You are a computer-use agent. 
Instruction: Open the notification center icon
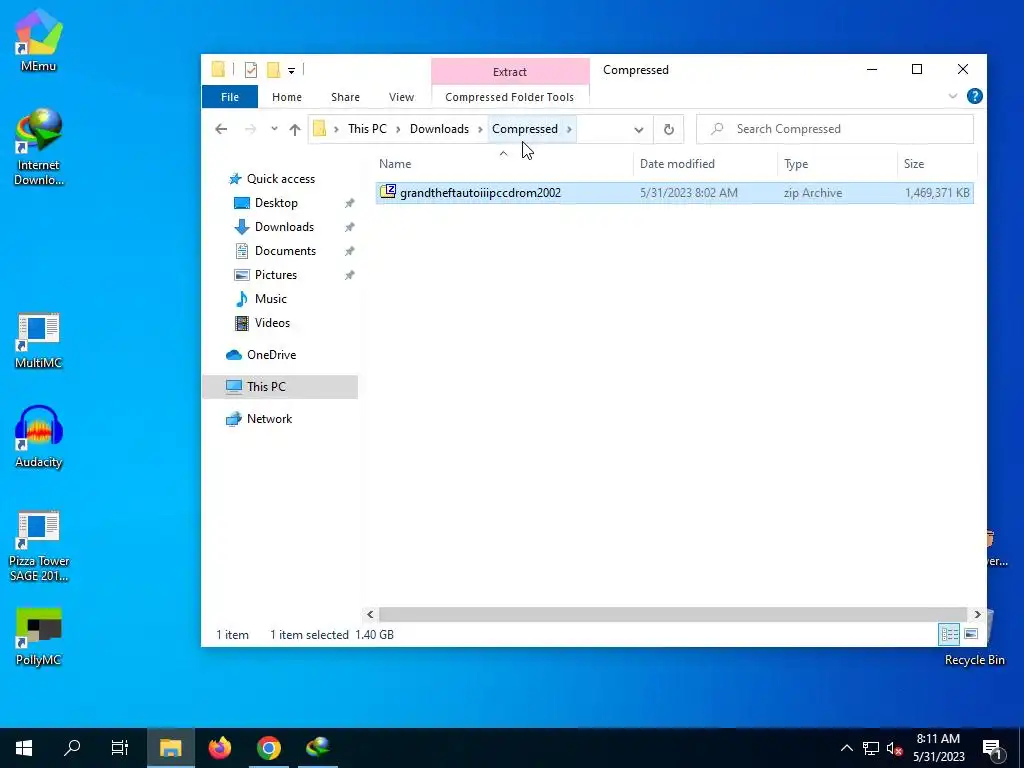point(993,748)
